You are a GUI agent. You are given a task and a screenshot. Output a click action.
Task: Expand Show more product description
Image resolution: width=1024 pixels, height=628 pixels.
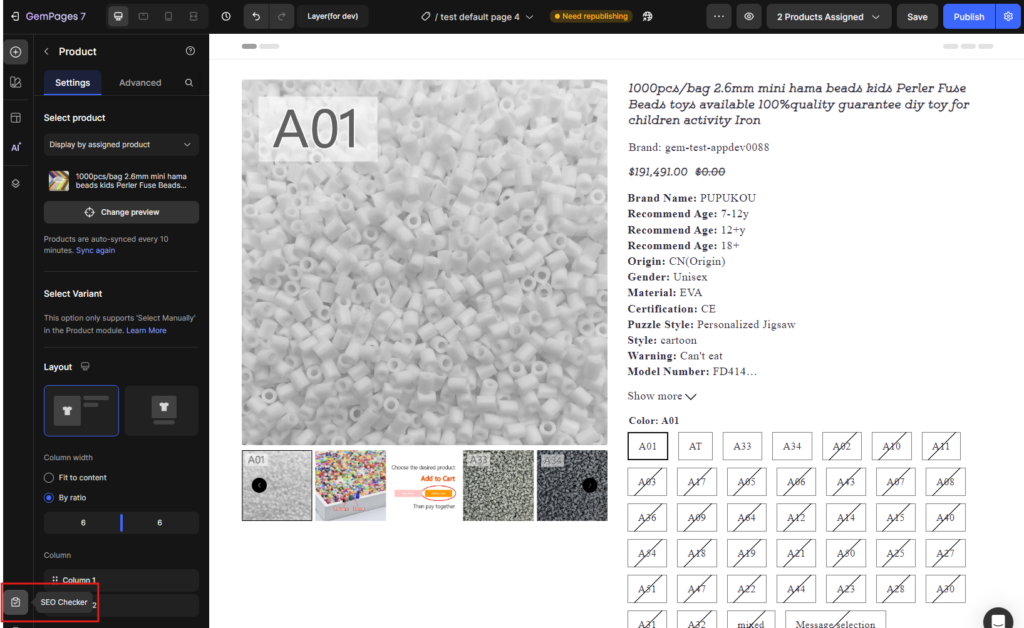click(x=661, y=396)
